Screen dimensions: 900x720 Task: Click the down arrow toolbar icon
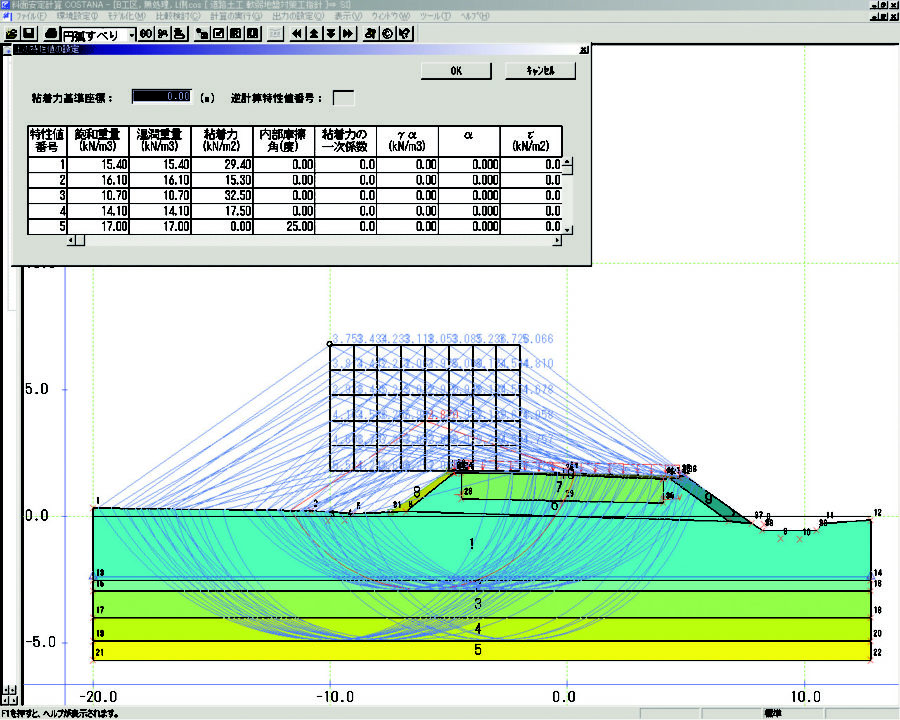click(331, 34)
